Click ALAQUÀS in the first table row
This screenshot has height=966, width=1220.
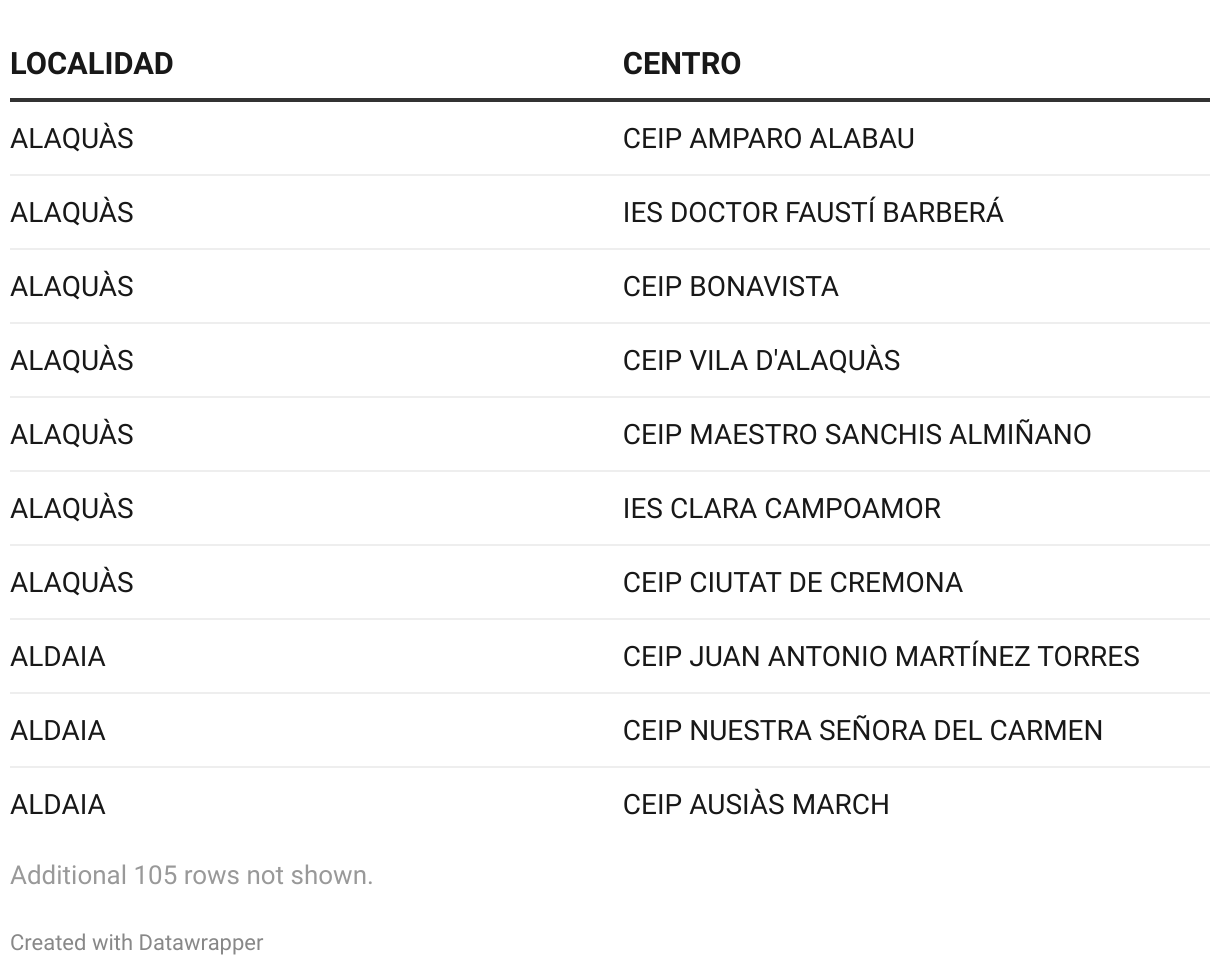pyautogui.click(x=72, y=138)
